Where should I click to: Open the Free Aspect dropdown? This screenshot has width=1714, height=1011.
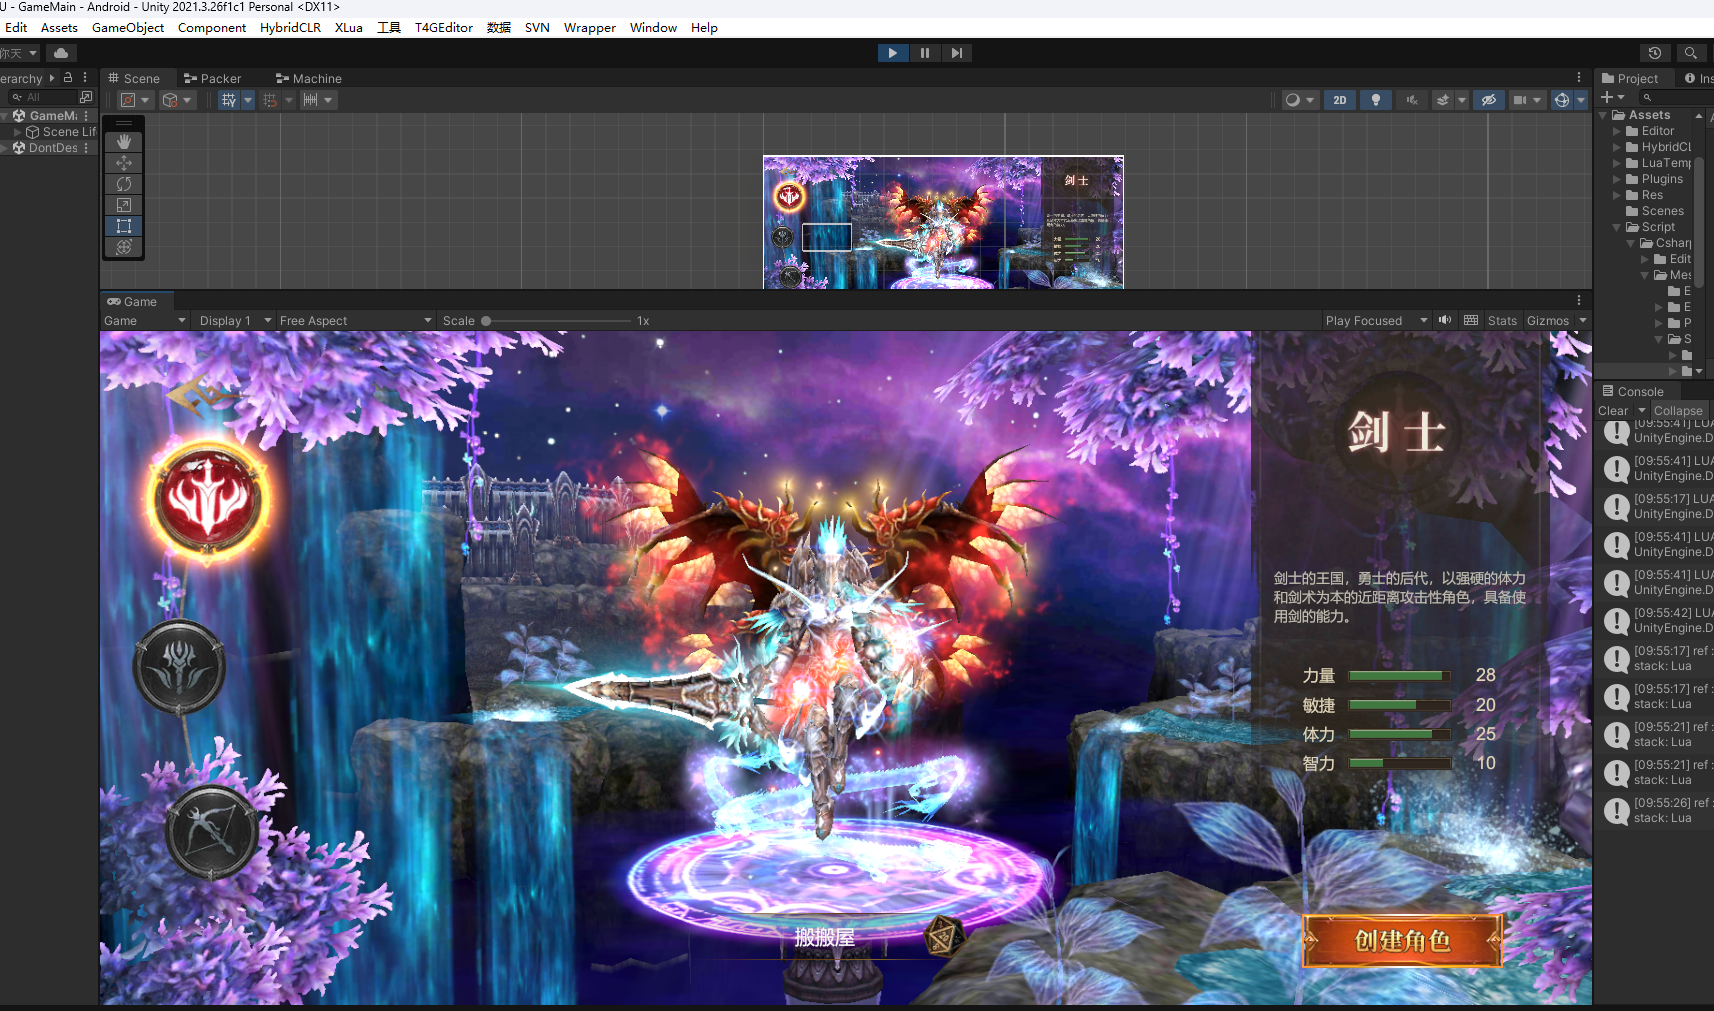tap(355, 321)
